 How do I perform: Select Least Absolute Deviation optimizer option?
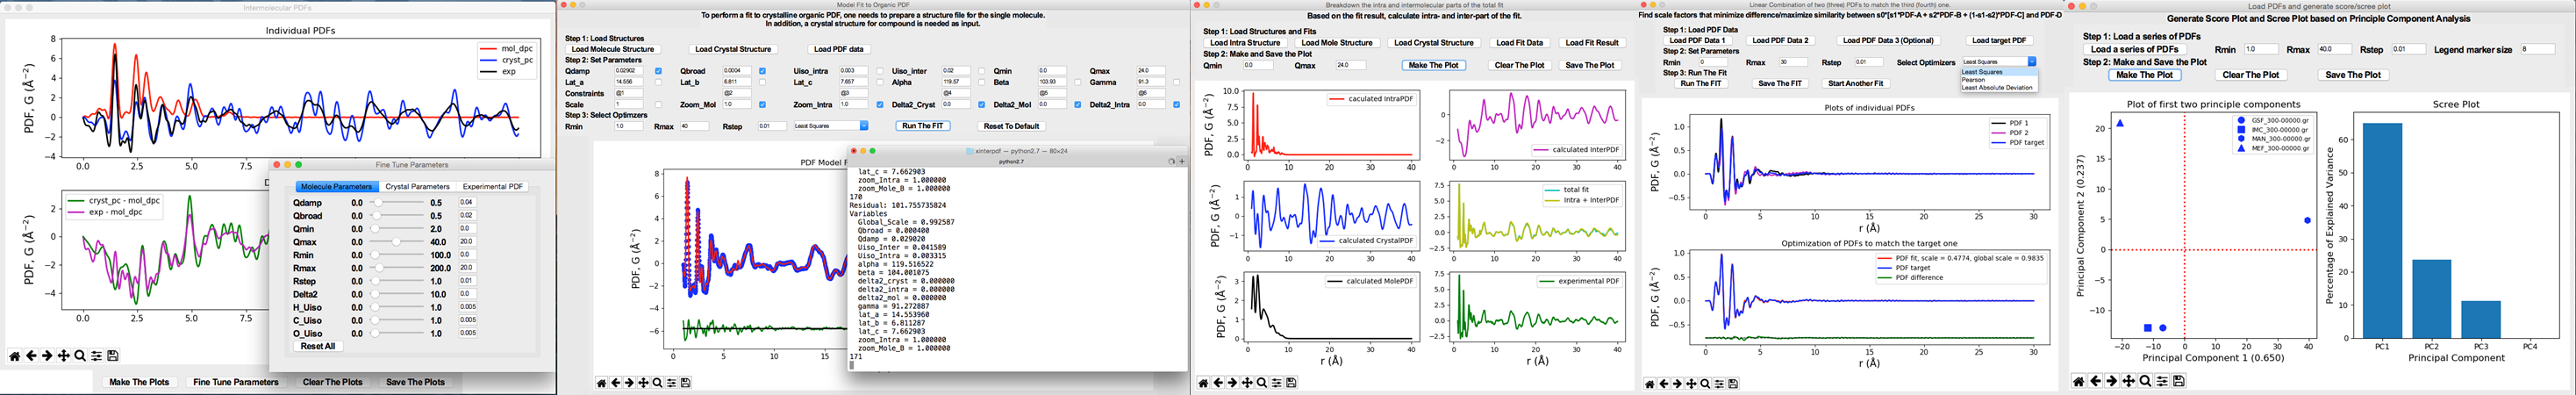coord(1997,88)
